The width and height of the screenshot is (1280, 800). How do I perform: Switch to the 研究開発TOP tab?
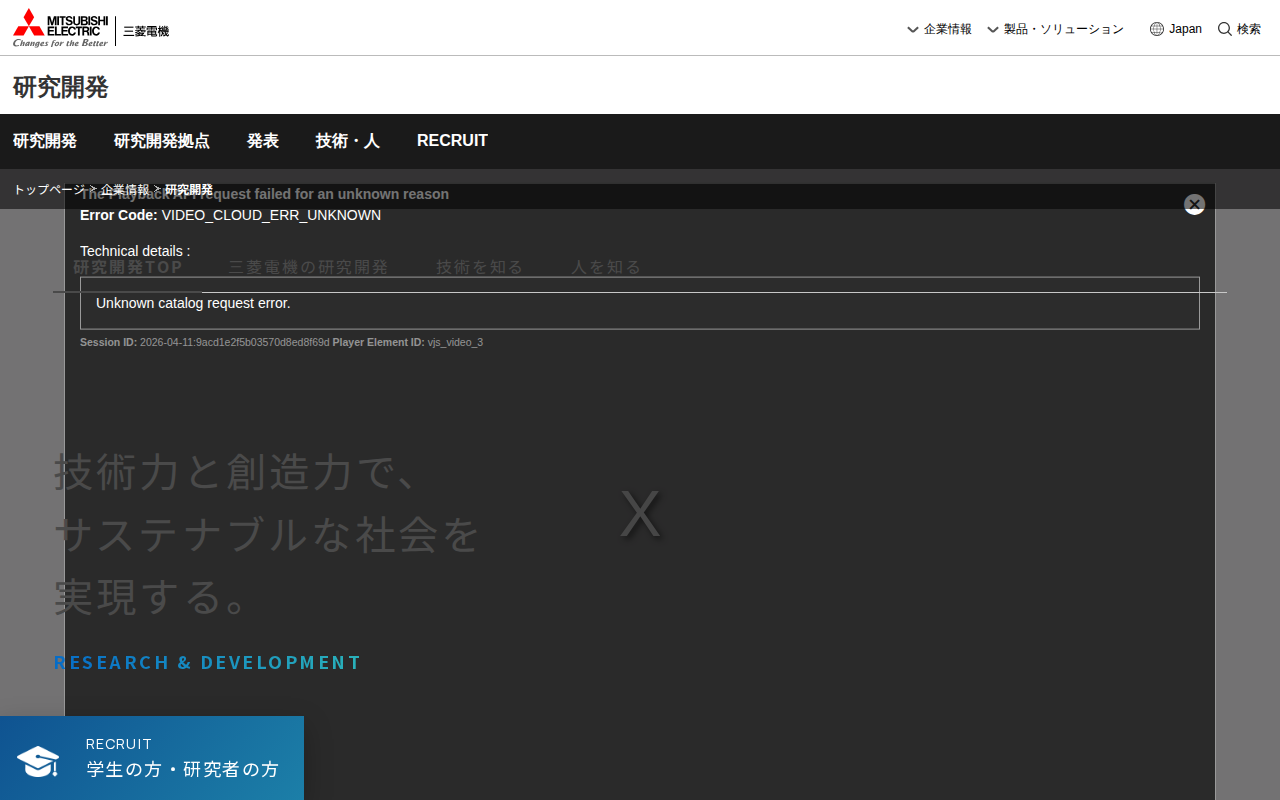(x=128, y=267)
